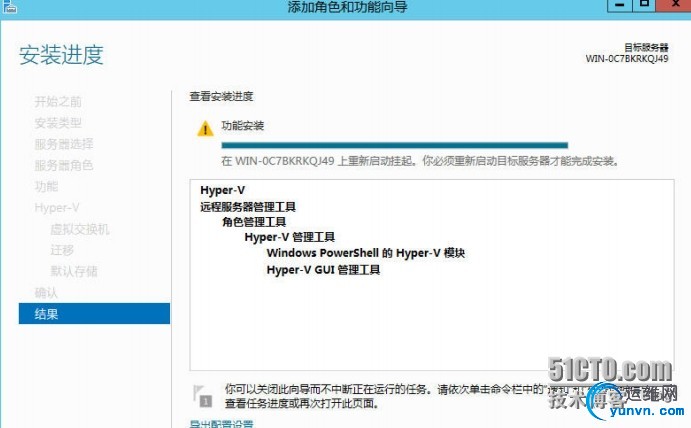Select Hyper-V root entry in results list
Viewport: 691px width, 428px height.
pyautogui.click(x=223, y=190)
